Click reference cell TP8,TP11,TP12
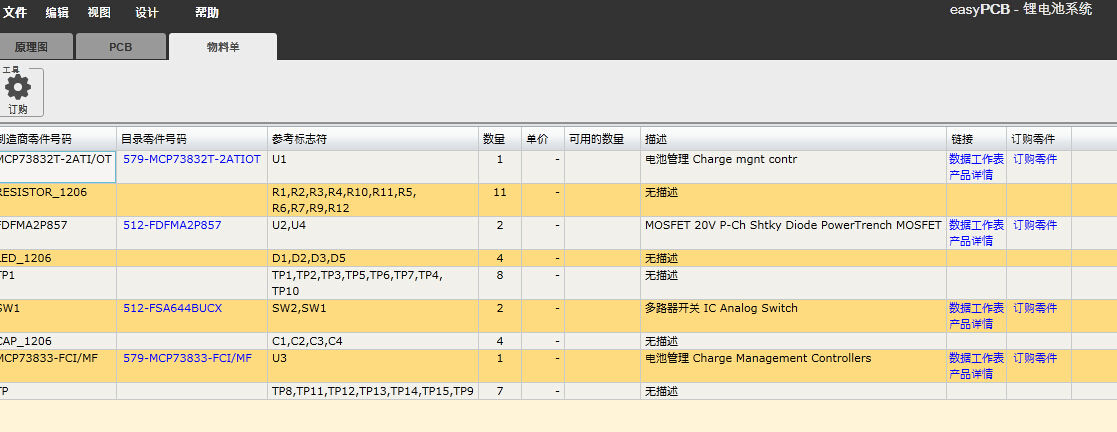This screenshot has width=1117, height=432. pyautogui.click(x=373, y=391)
